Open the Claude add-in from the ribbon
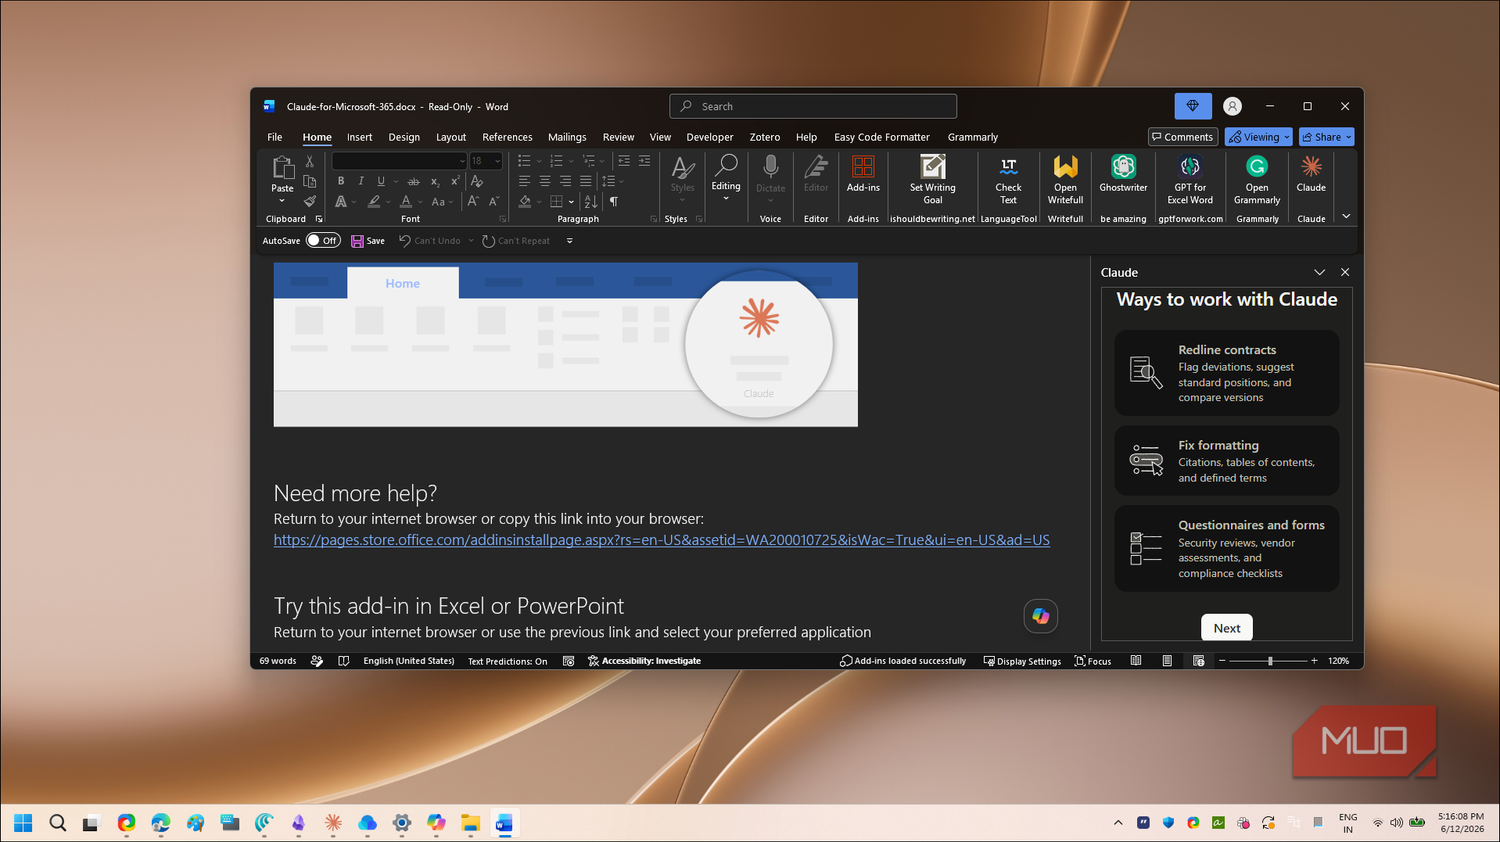This screenshot has height=842, width=1500. pyautogui.click(x=1311, y=177)
